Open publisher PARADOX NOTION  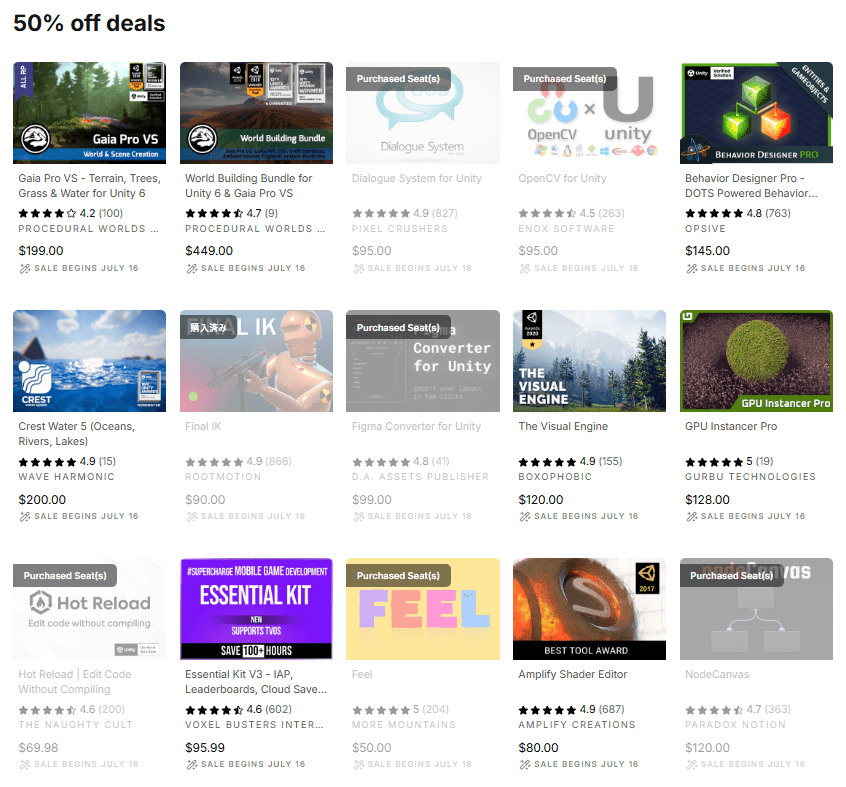[x=735, y=725]
